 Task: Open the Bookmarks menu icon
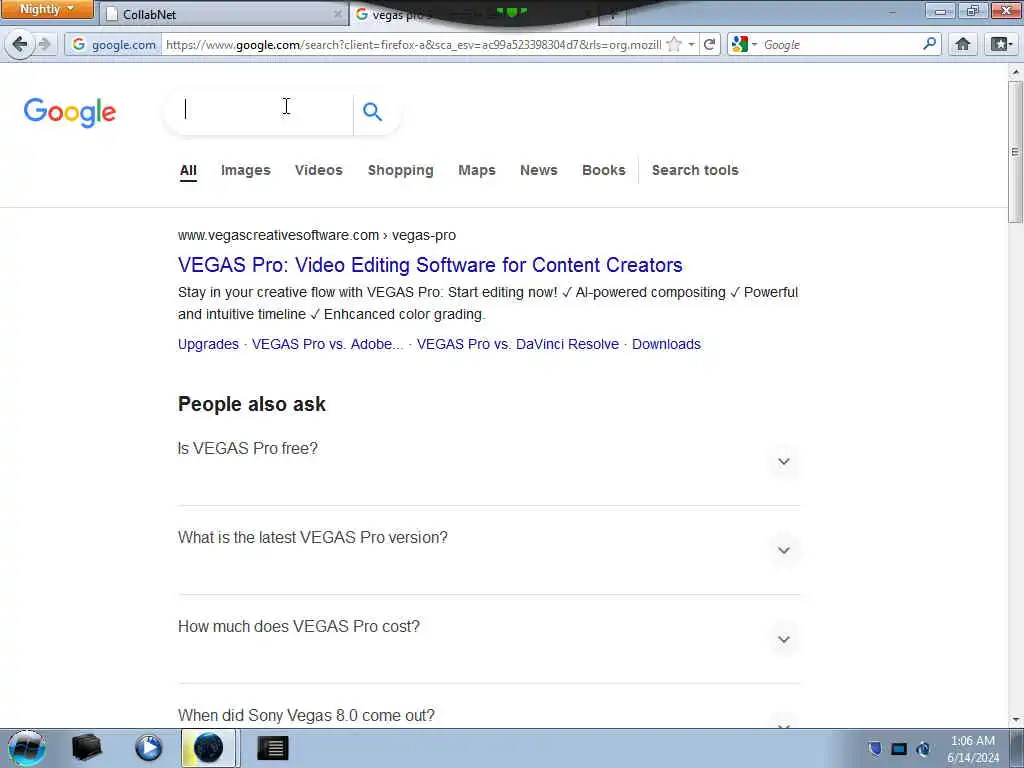(x=1000, y=44)
